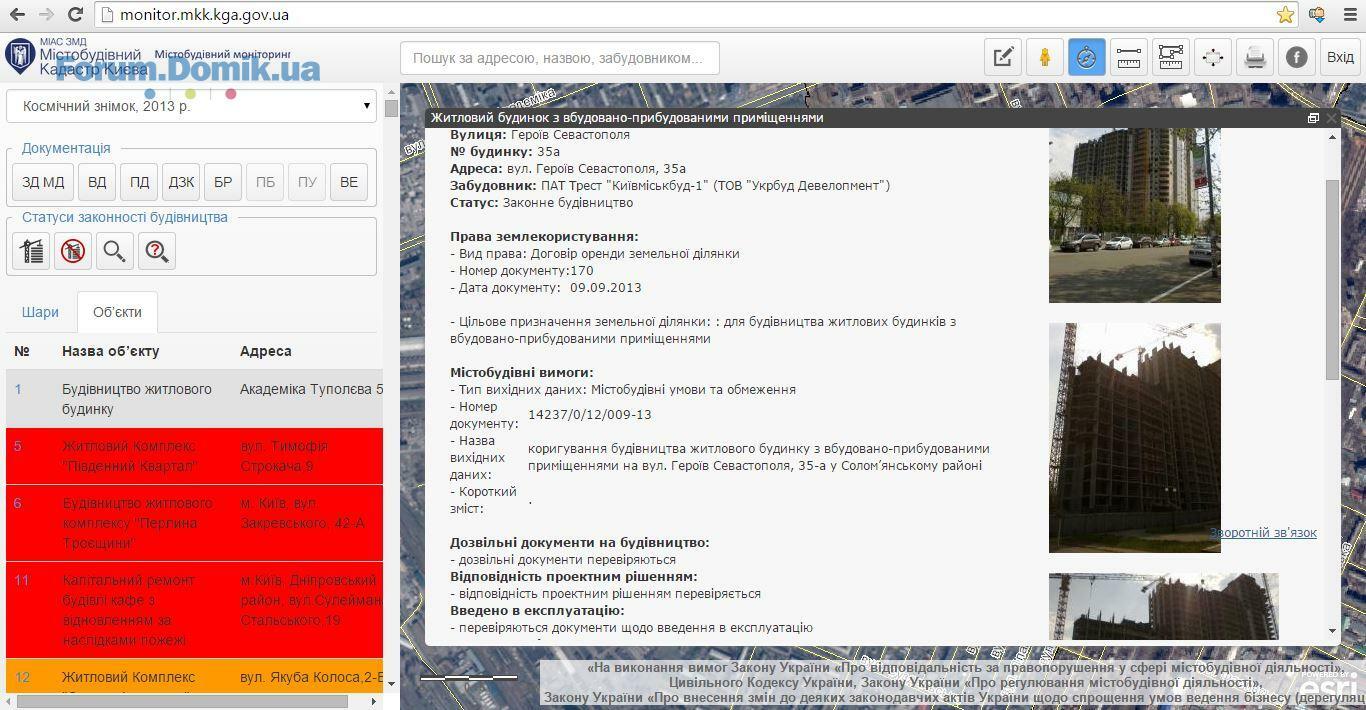Toggle the ПУ documentation button

(307, 182)
